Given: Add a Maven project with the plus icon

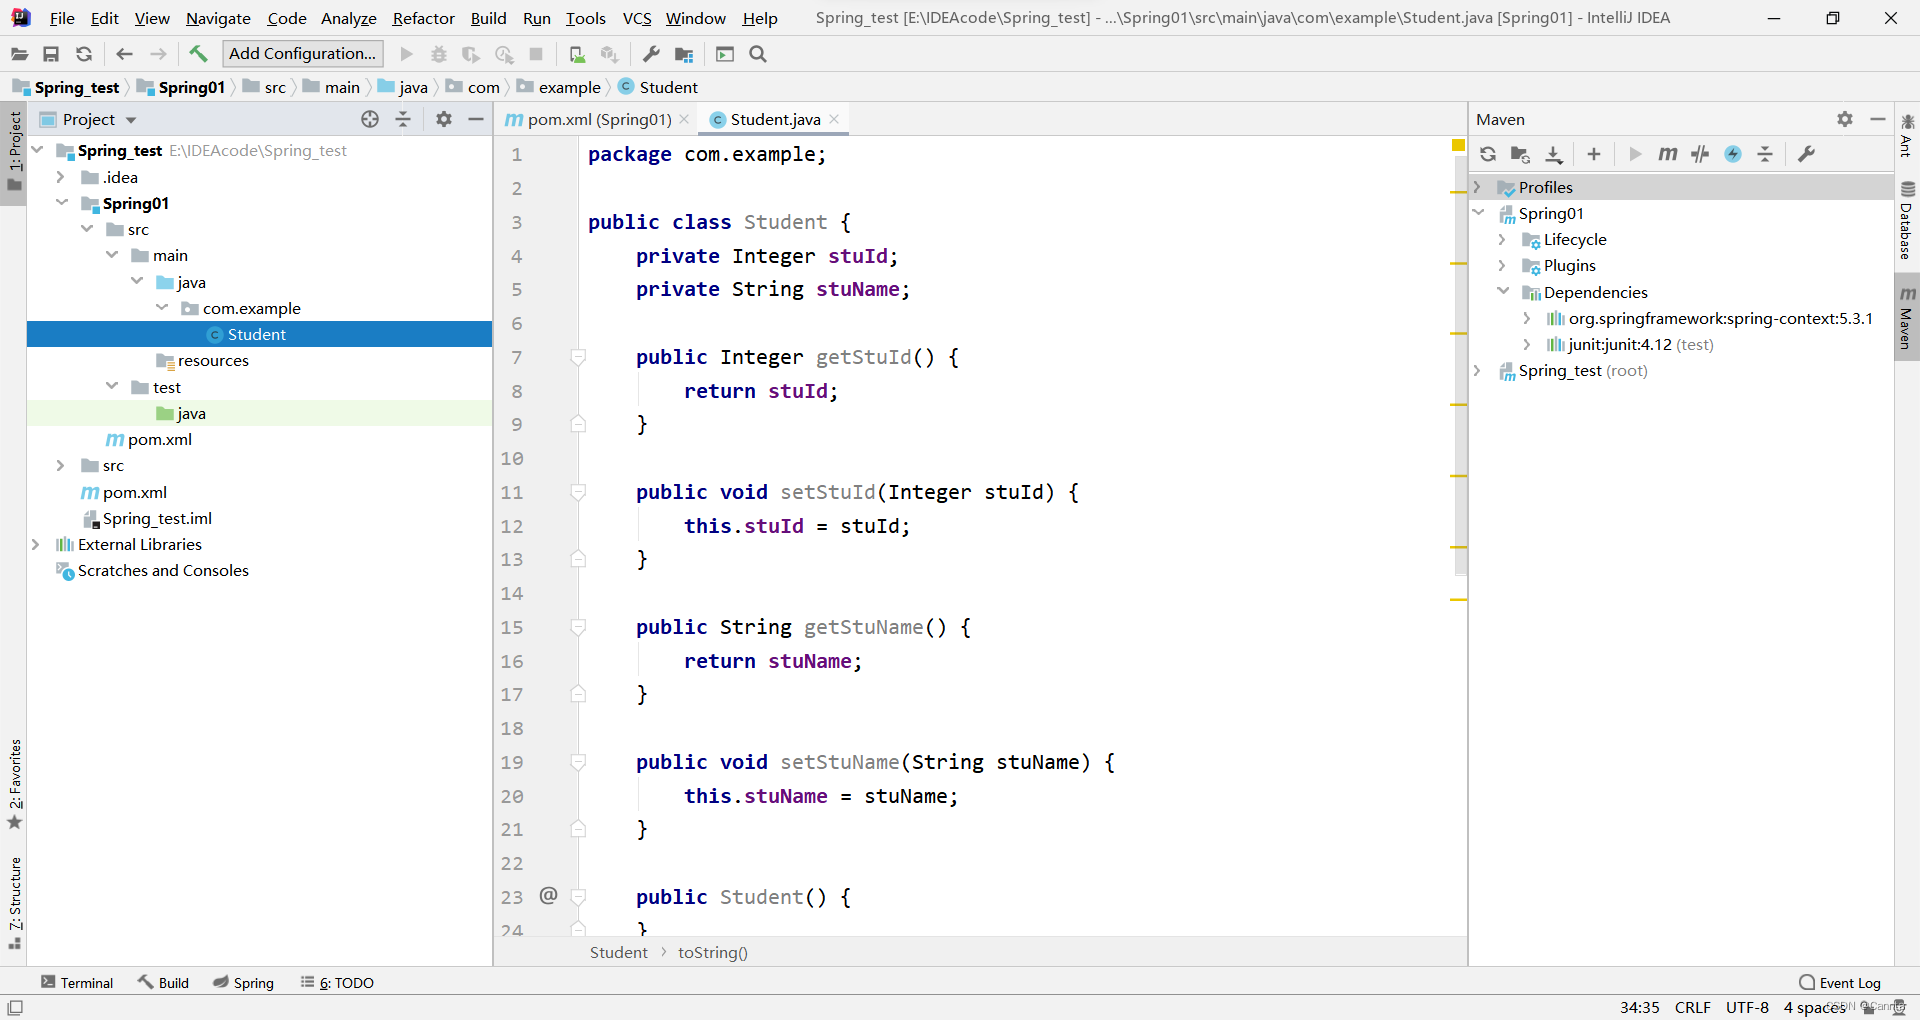Looking at the screenshot, I should click(1594, 154).
